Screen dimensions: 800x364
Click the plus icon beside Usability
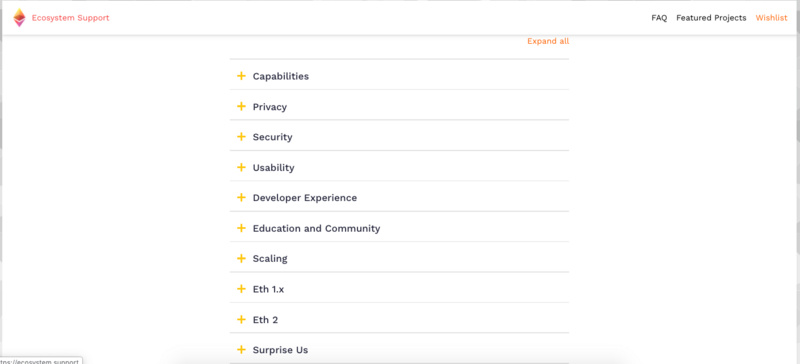coord(241,167)
